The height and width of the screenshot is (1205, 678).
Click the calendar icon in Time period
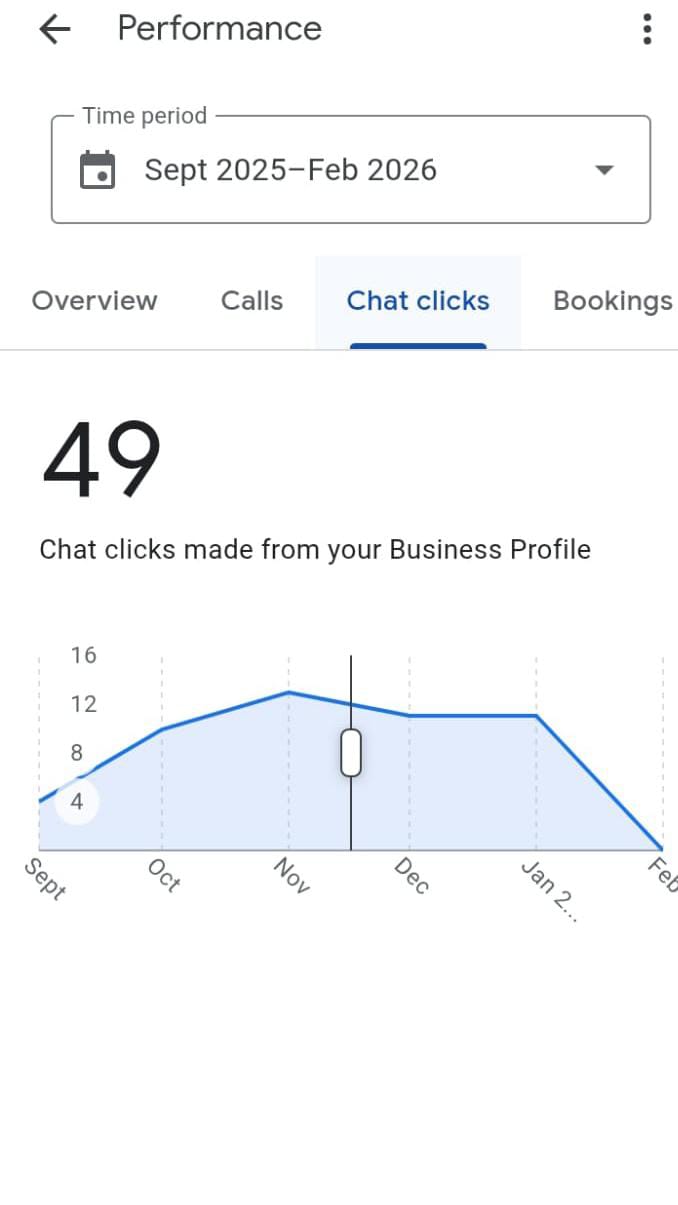point(97,169)
